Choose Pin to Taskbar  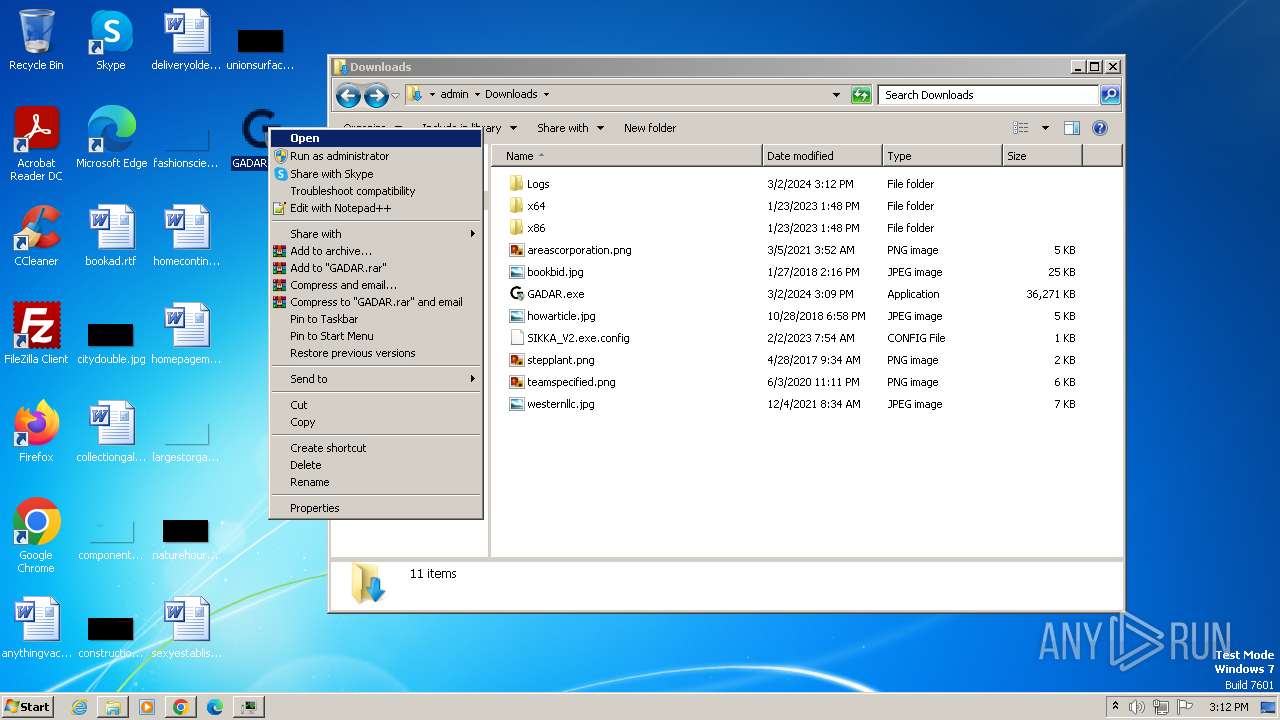coord(376,319)
